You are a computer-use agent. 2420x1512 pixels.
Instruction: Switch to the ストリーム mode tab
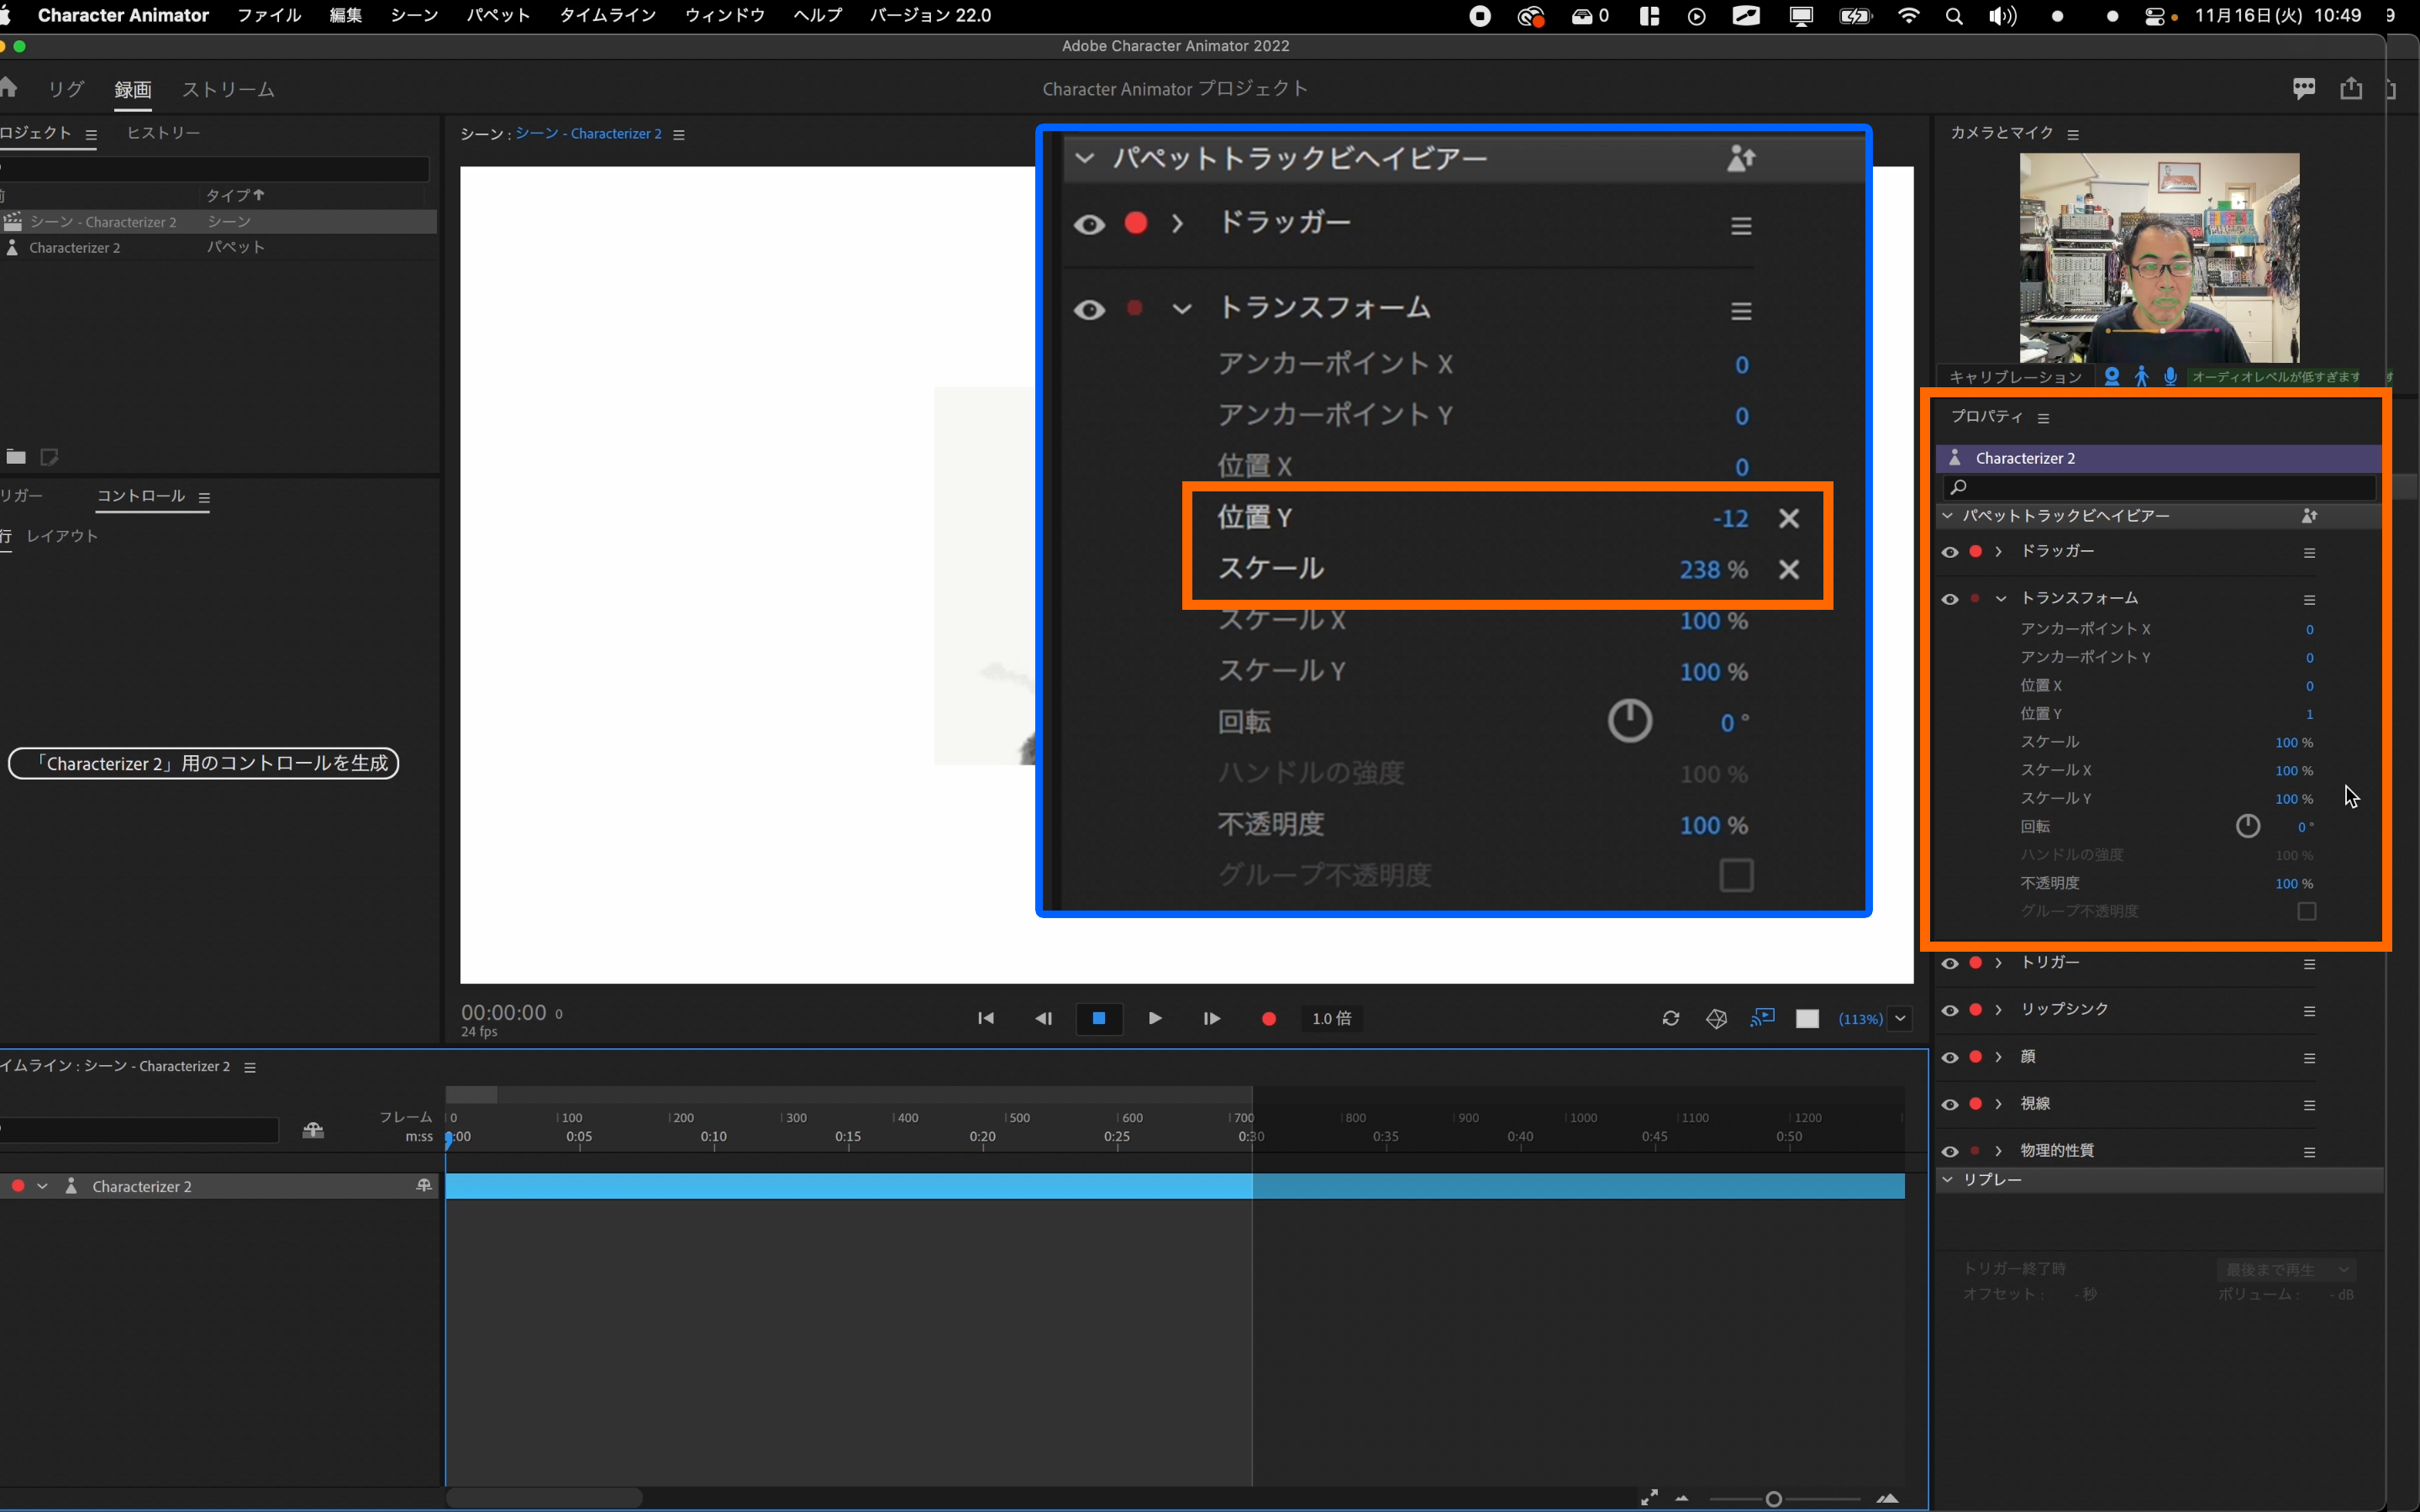(228, 89)
